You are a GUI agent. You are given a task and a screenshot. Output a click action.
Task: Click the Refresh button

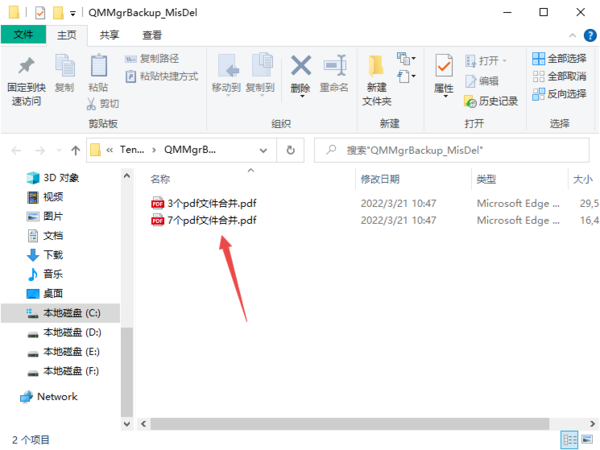click(x=291, y=150)
